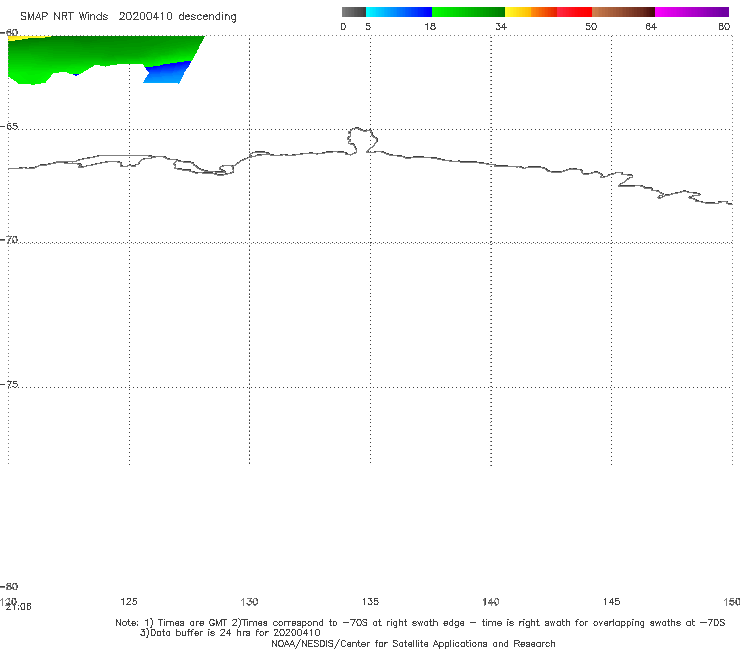Pick the blue 5–18 segment of the color bar
This screenshot has width=740, height=650.
(399, 12)
